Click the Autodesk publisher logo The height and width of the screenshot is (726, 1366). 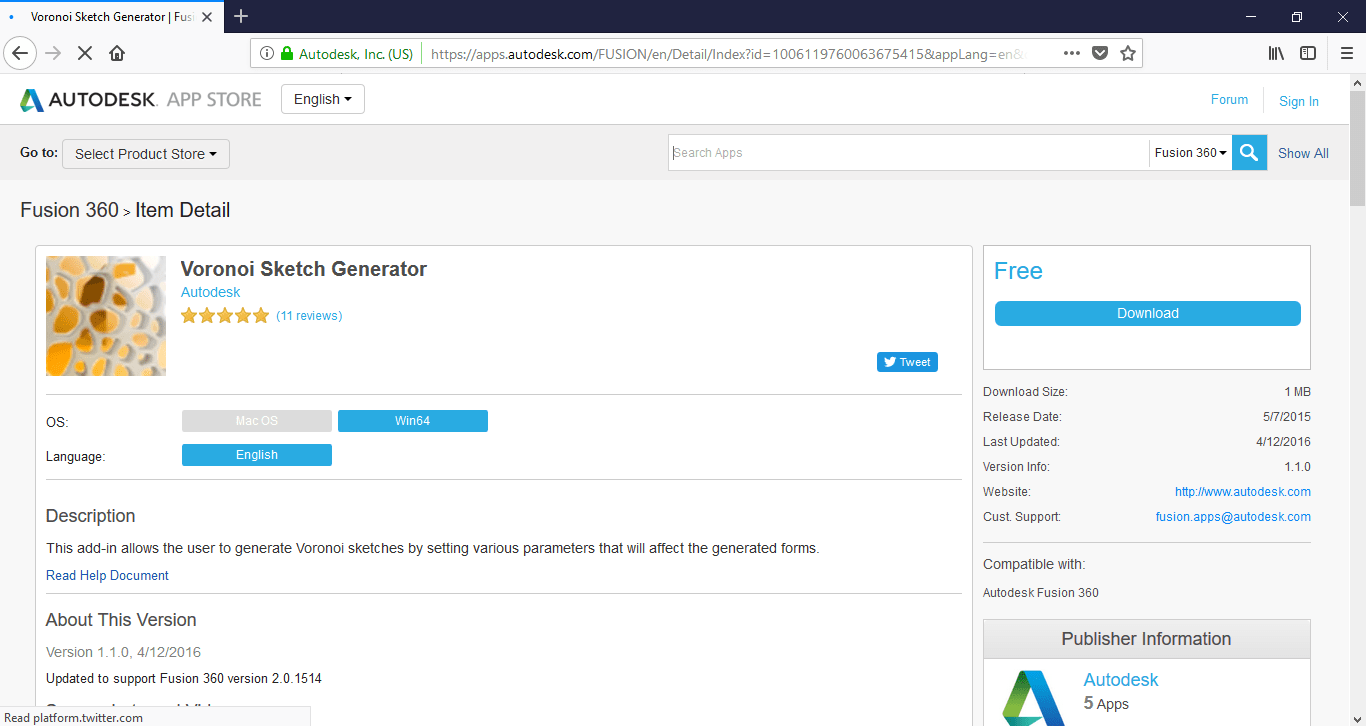(x=1033, y=697)
